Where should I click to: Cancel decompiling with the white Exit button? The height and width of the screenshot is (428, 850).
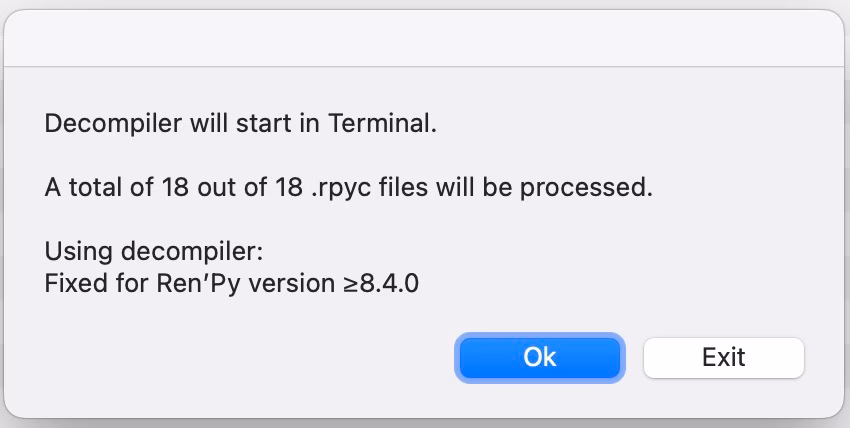[x=723, y=357]
